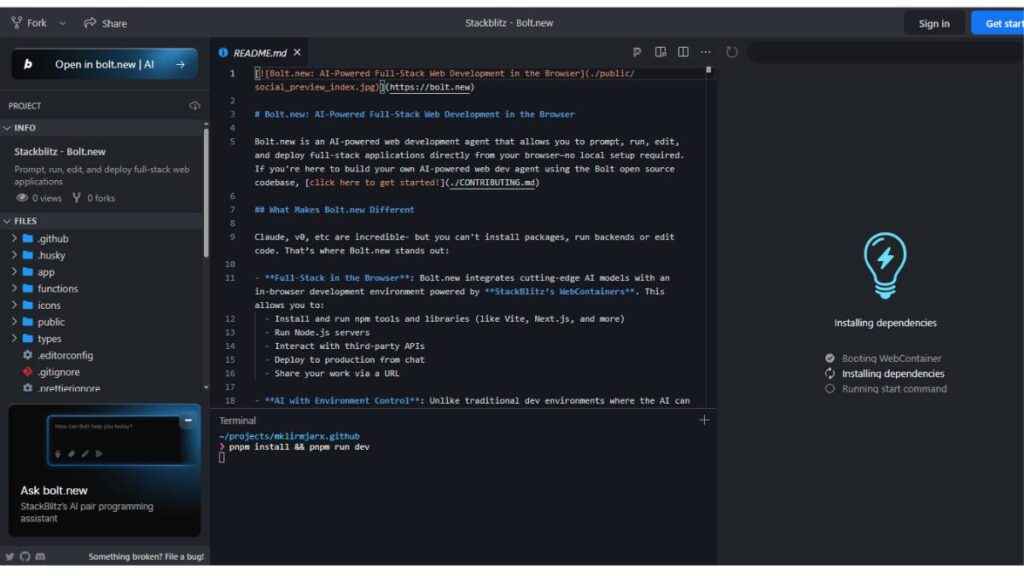Select the P formatting icon above the editor
Image resolution: width=1024 pixels, height=576 pixels.
click(x=637, y=51)
